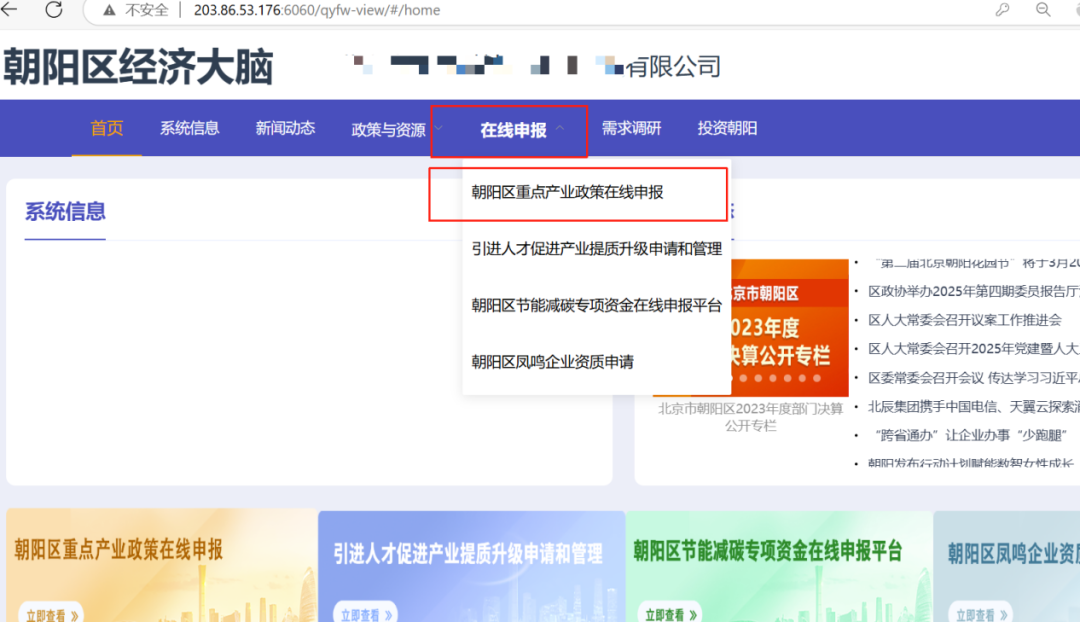Click the 系统信息 section heading
This screenshot has height=622, width=1080.
click(x=65, y=211)
